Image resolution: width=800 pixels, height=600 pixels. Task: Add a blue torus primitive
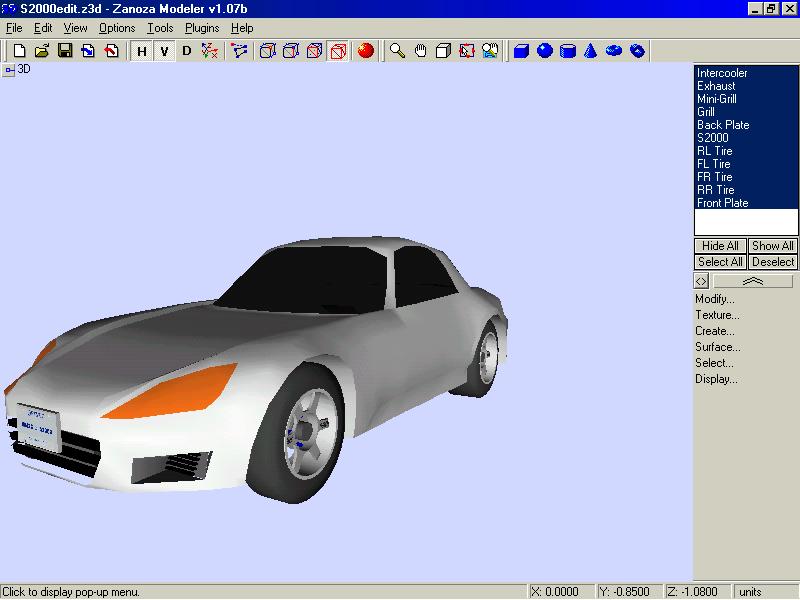click(x=614, y=51)
